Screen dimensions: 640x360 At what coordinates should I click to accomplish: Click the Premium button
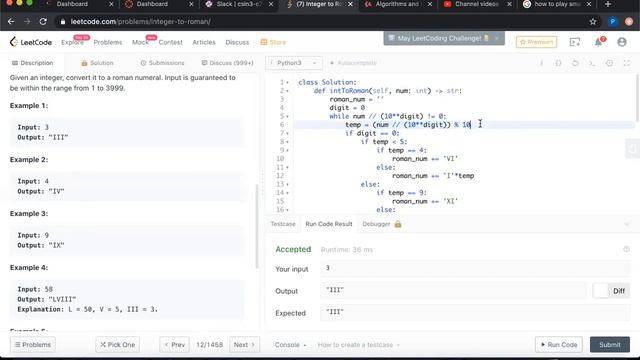[x=536, y=42]
